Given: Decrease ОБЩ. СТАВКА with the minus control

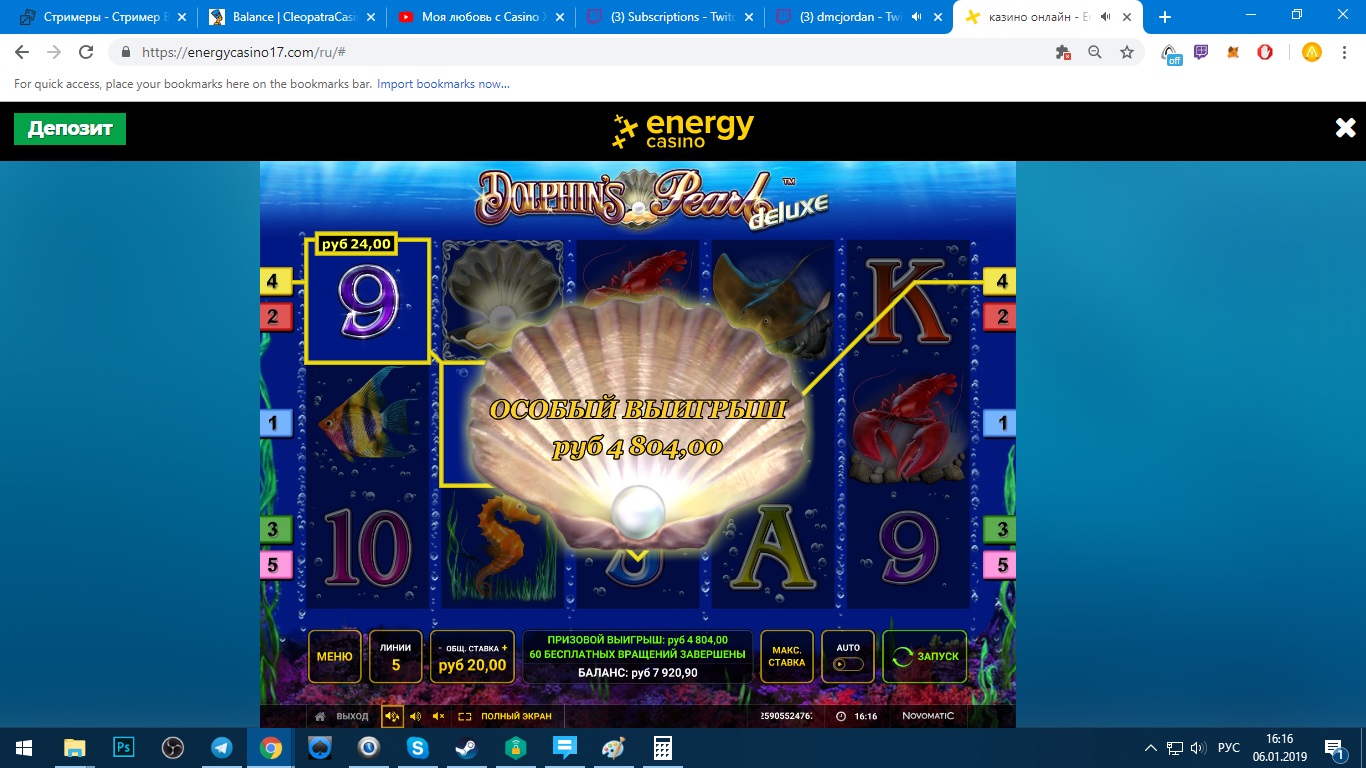Looking at the screenshot, I should (439, 646).
